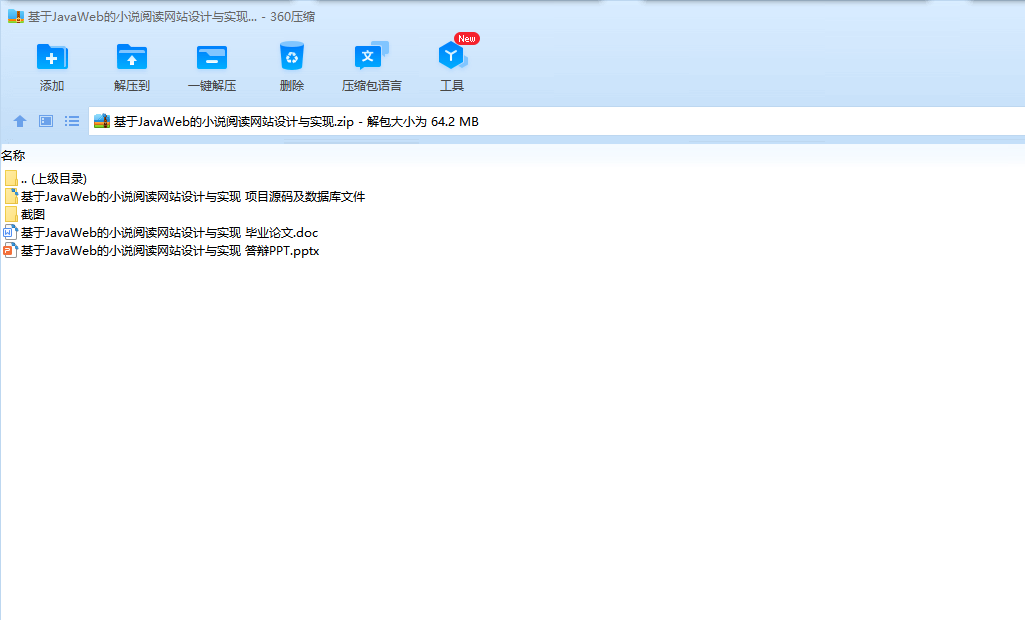Click the PowerPoint icon of 答辩PPT.pptx
This screenshot has width=1025, height=620.
[x=10, y=250]
